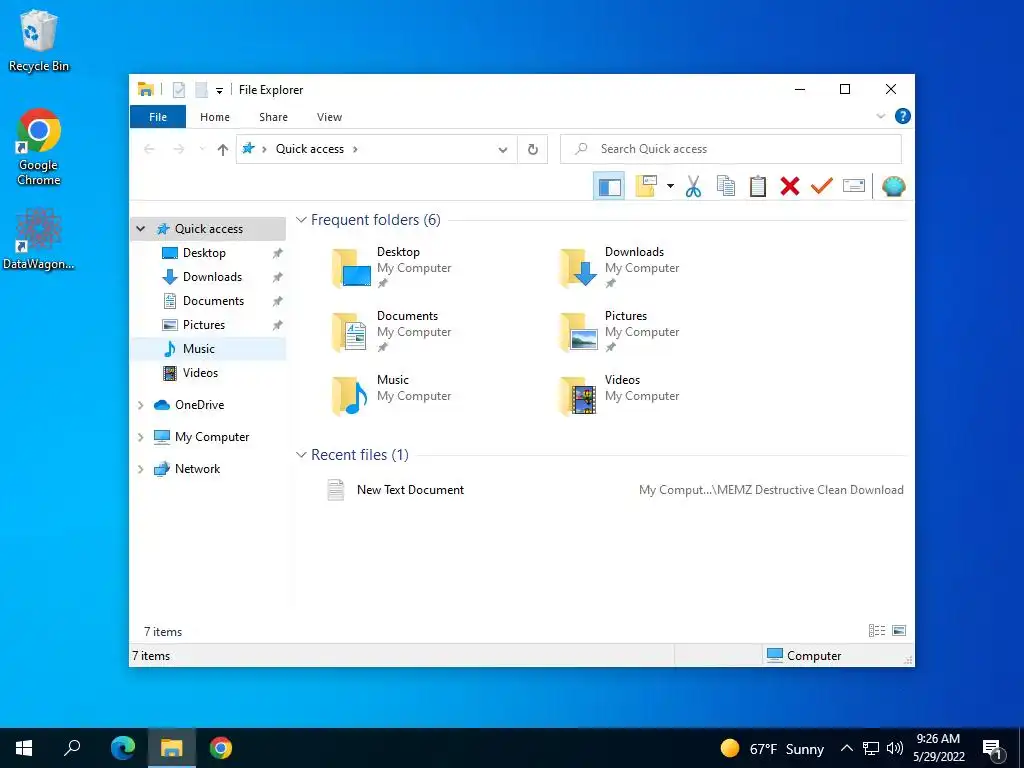Click the Quick access breadcrumb in address bar
The height and width of the screenshot is (768, 1024).
[x=310, y=149]
